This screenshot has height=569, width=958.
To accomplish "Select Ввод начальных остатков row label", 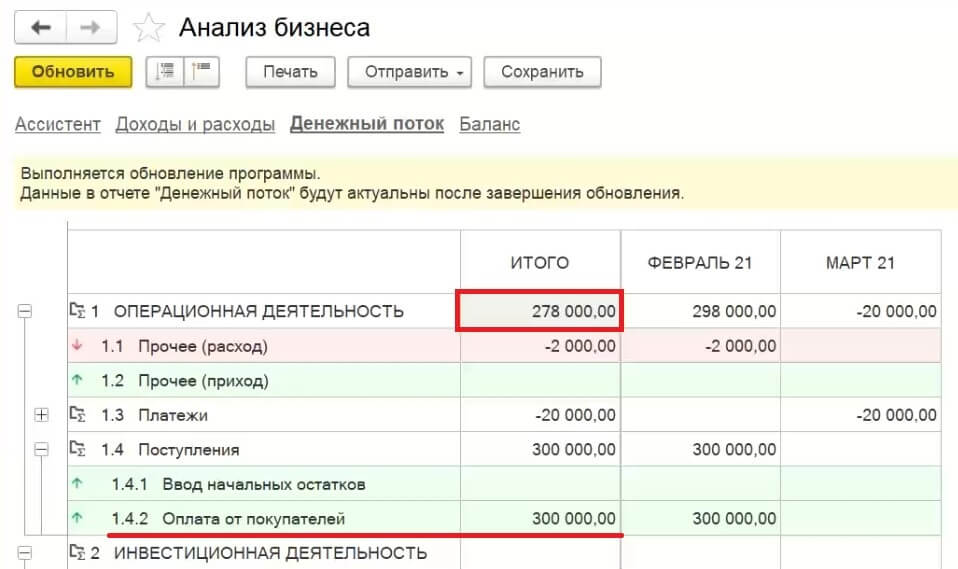I will pos(263,485).
